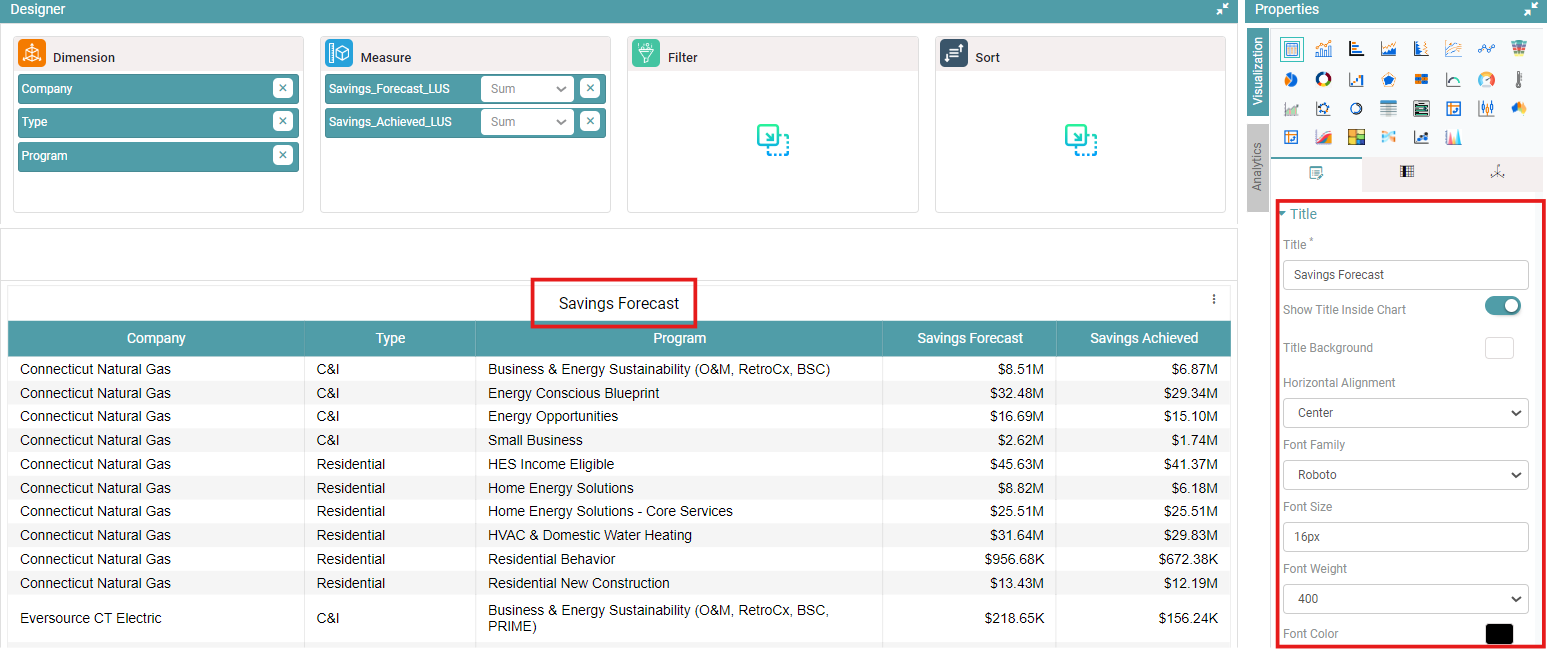This screenshot has height=649, width=1547.
Task: Open the Font Color black swatch
Action: [x=1499, y=634]
